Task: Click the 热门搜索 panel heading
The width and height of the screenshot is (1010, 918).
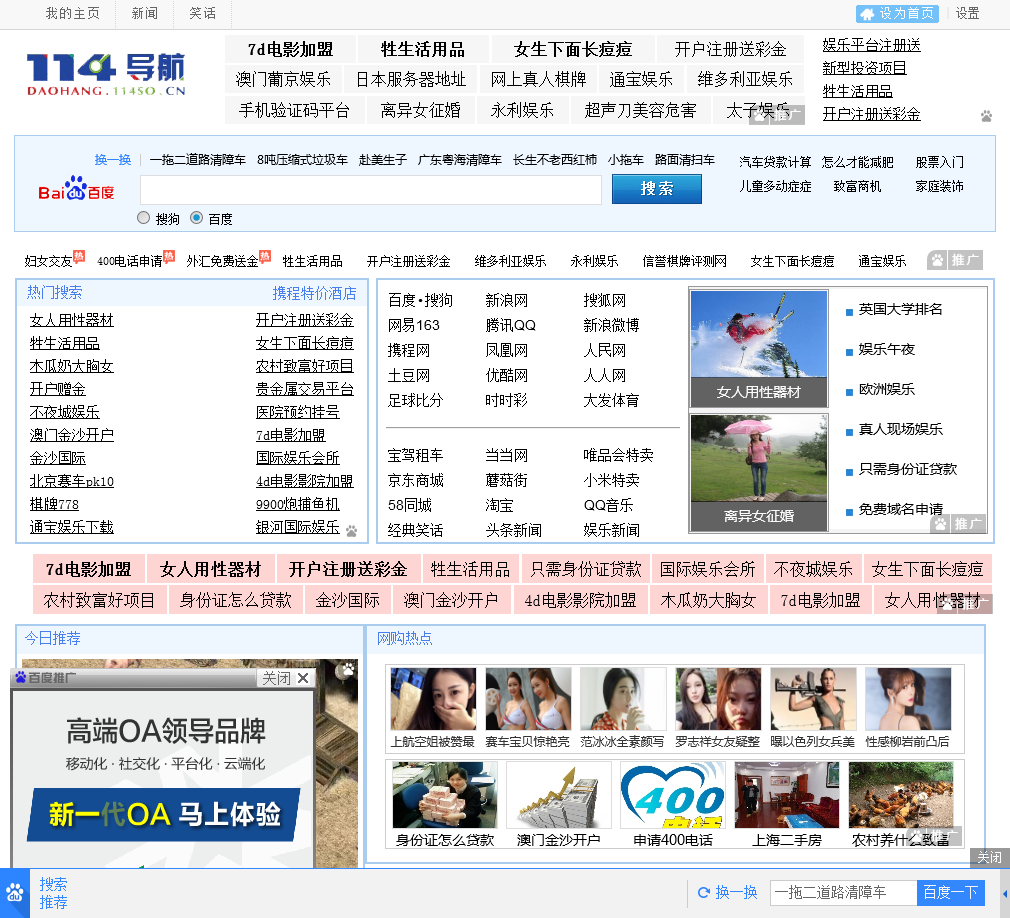Action: tap(55, 292)
